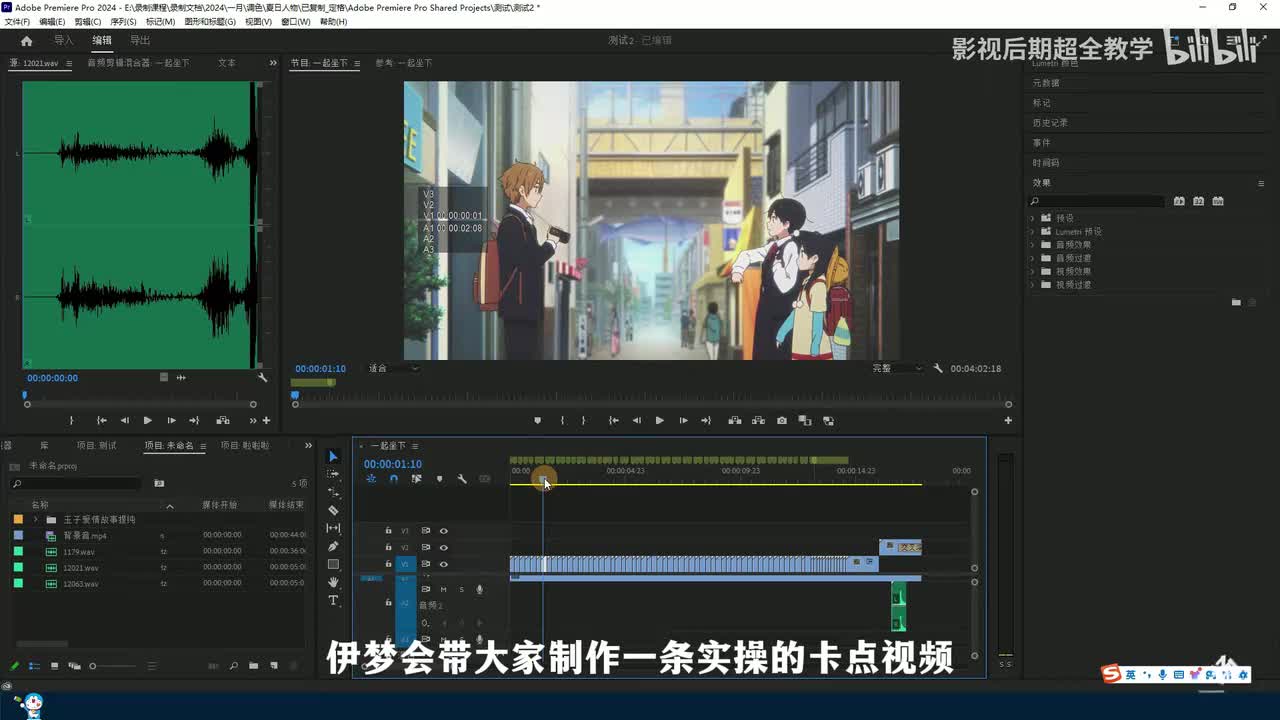This screenshot has height=720, width=1280.
Task: Add marker in Program monitor
Action: click(537, 420)
